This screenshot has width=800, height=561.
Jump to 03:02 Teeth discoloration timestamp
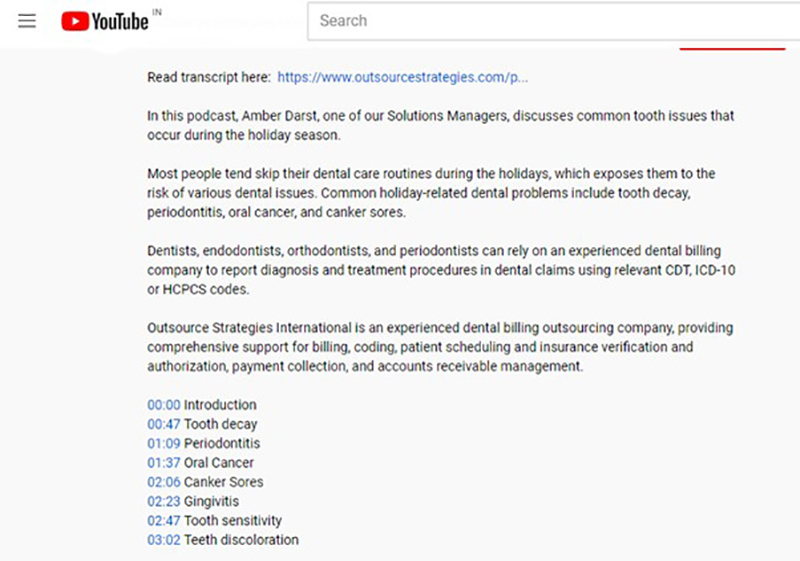click(164, 540)
